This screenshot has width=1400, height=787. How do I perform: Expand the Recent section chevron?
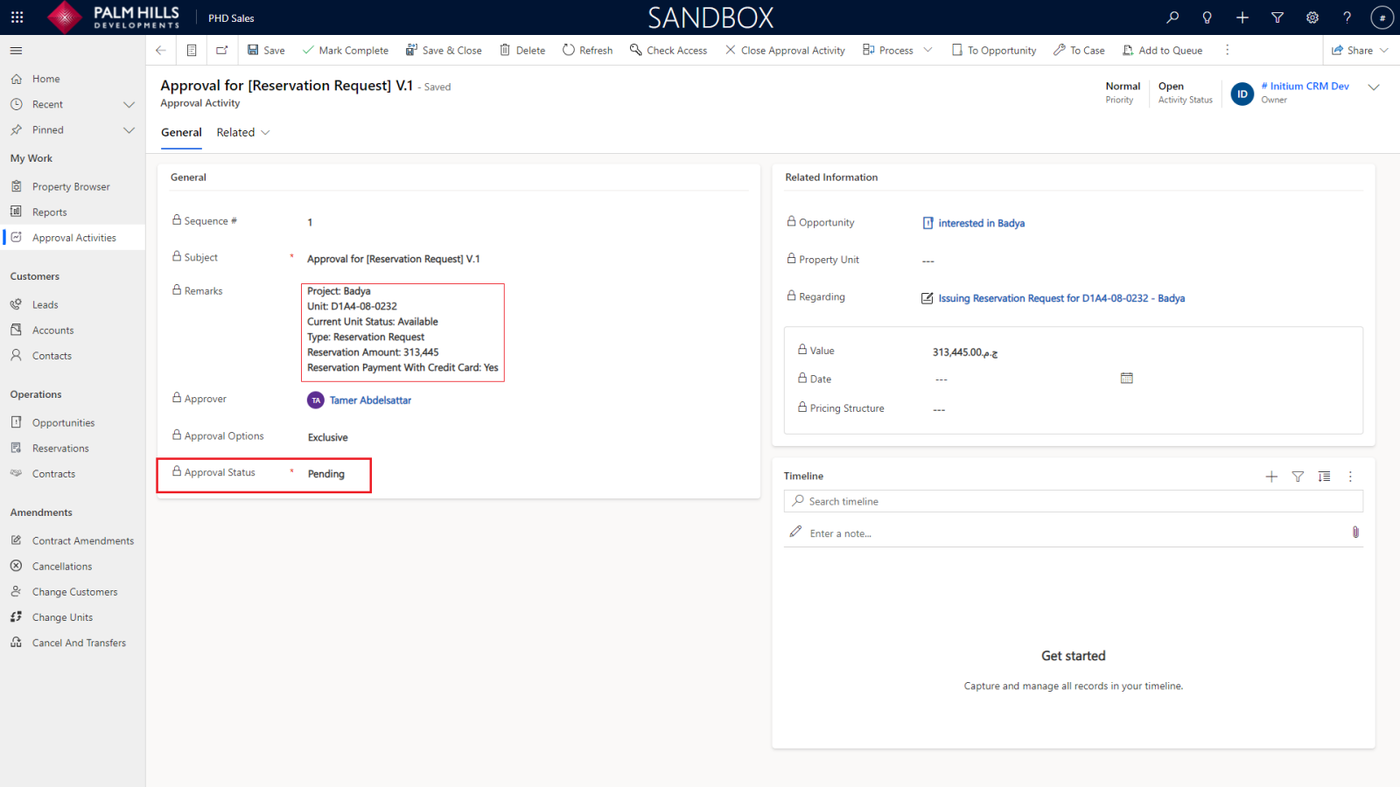(129, 104)
